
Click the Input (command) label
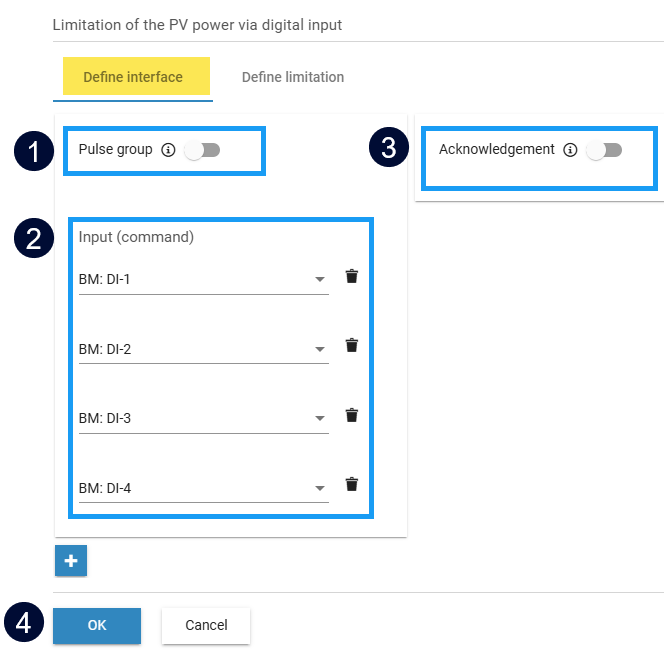[136, 238]
